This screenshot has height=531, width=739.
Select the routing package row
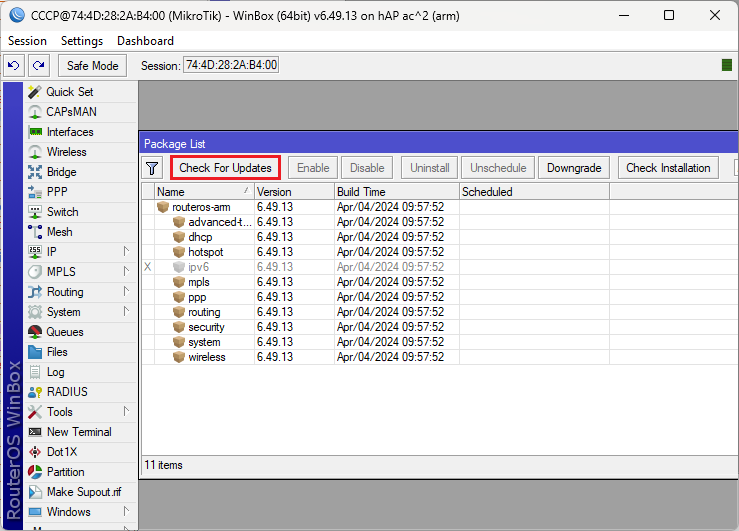439,312
